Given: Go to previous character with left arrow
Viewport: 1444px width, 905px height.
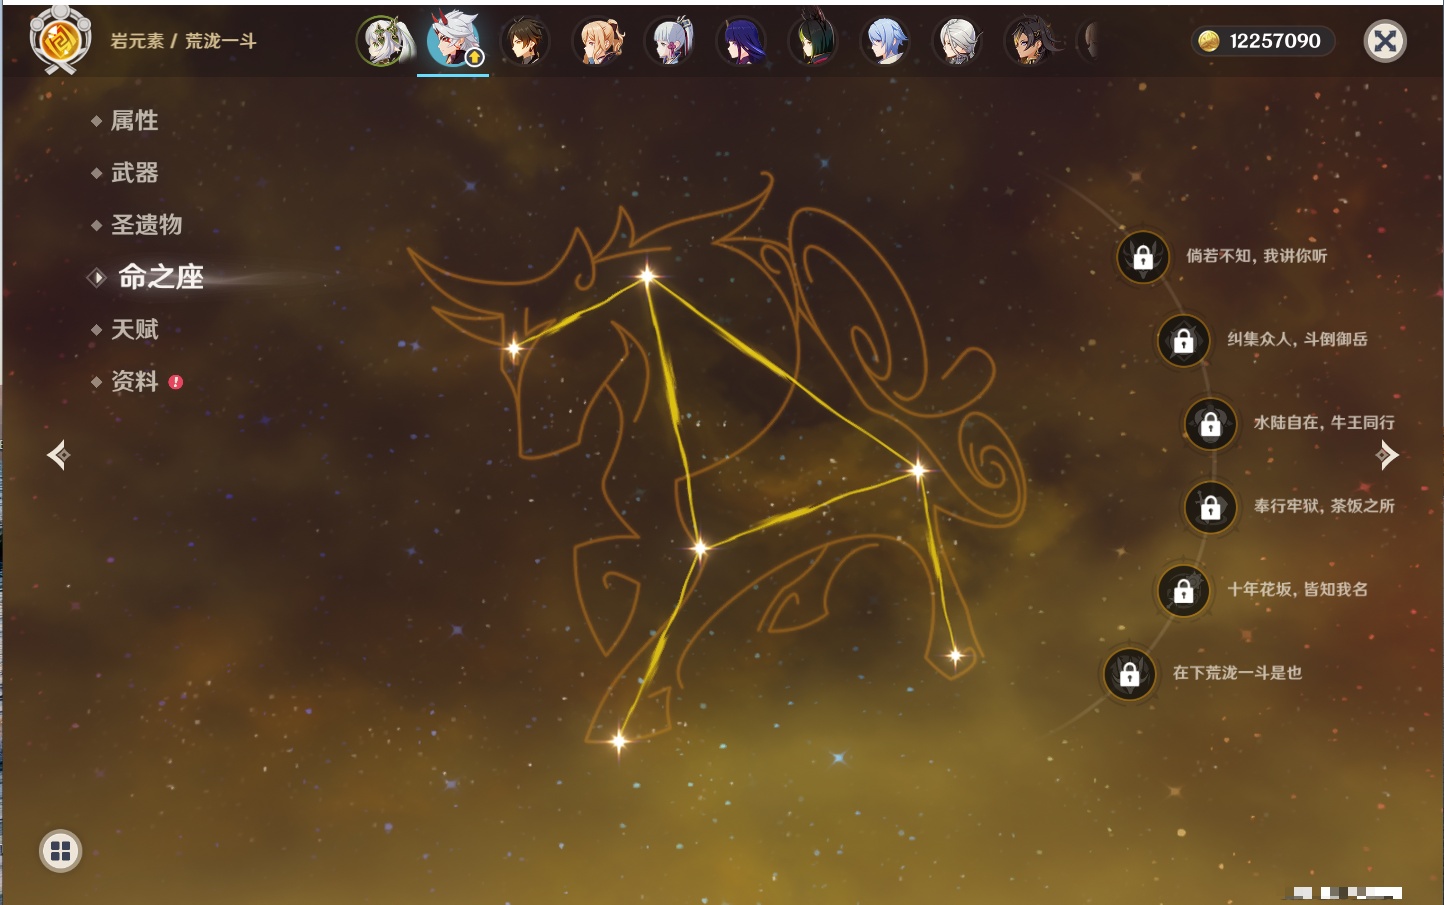Looking at the screenshot, I should (x=58, y=455).
